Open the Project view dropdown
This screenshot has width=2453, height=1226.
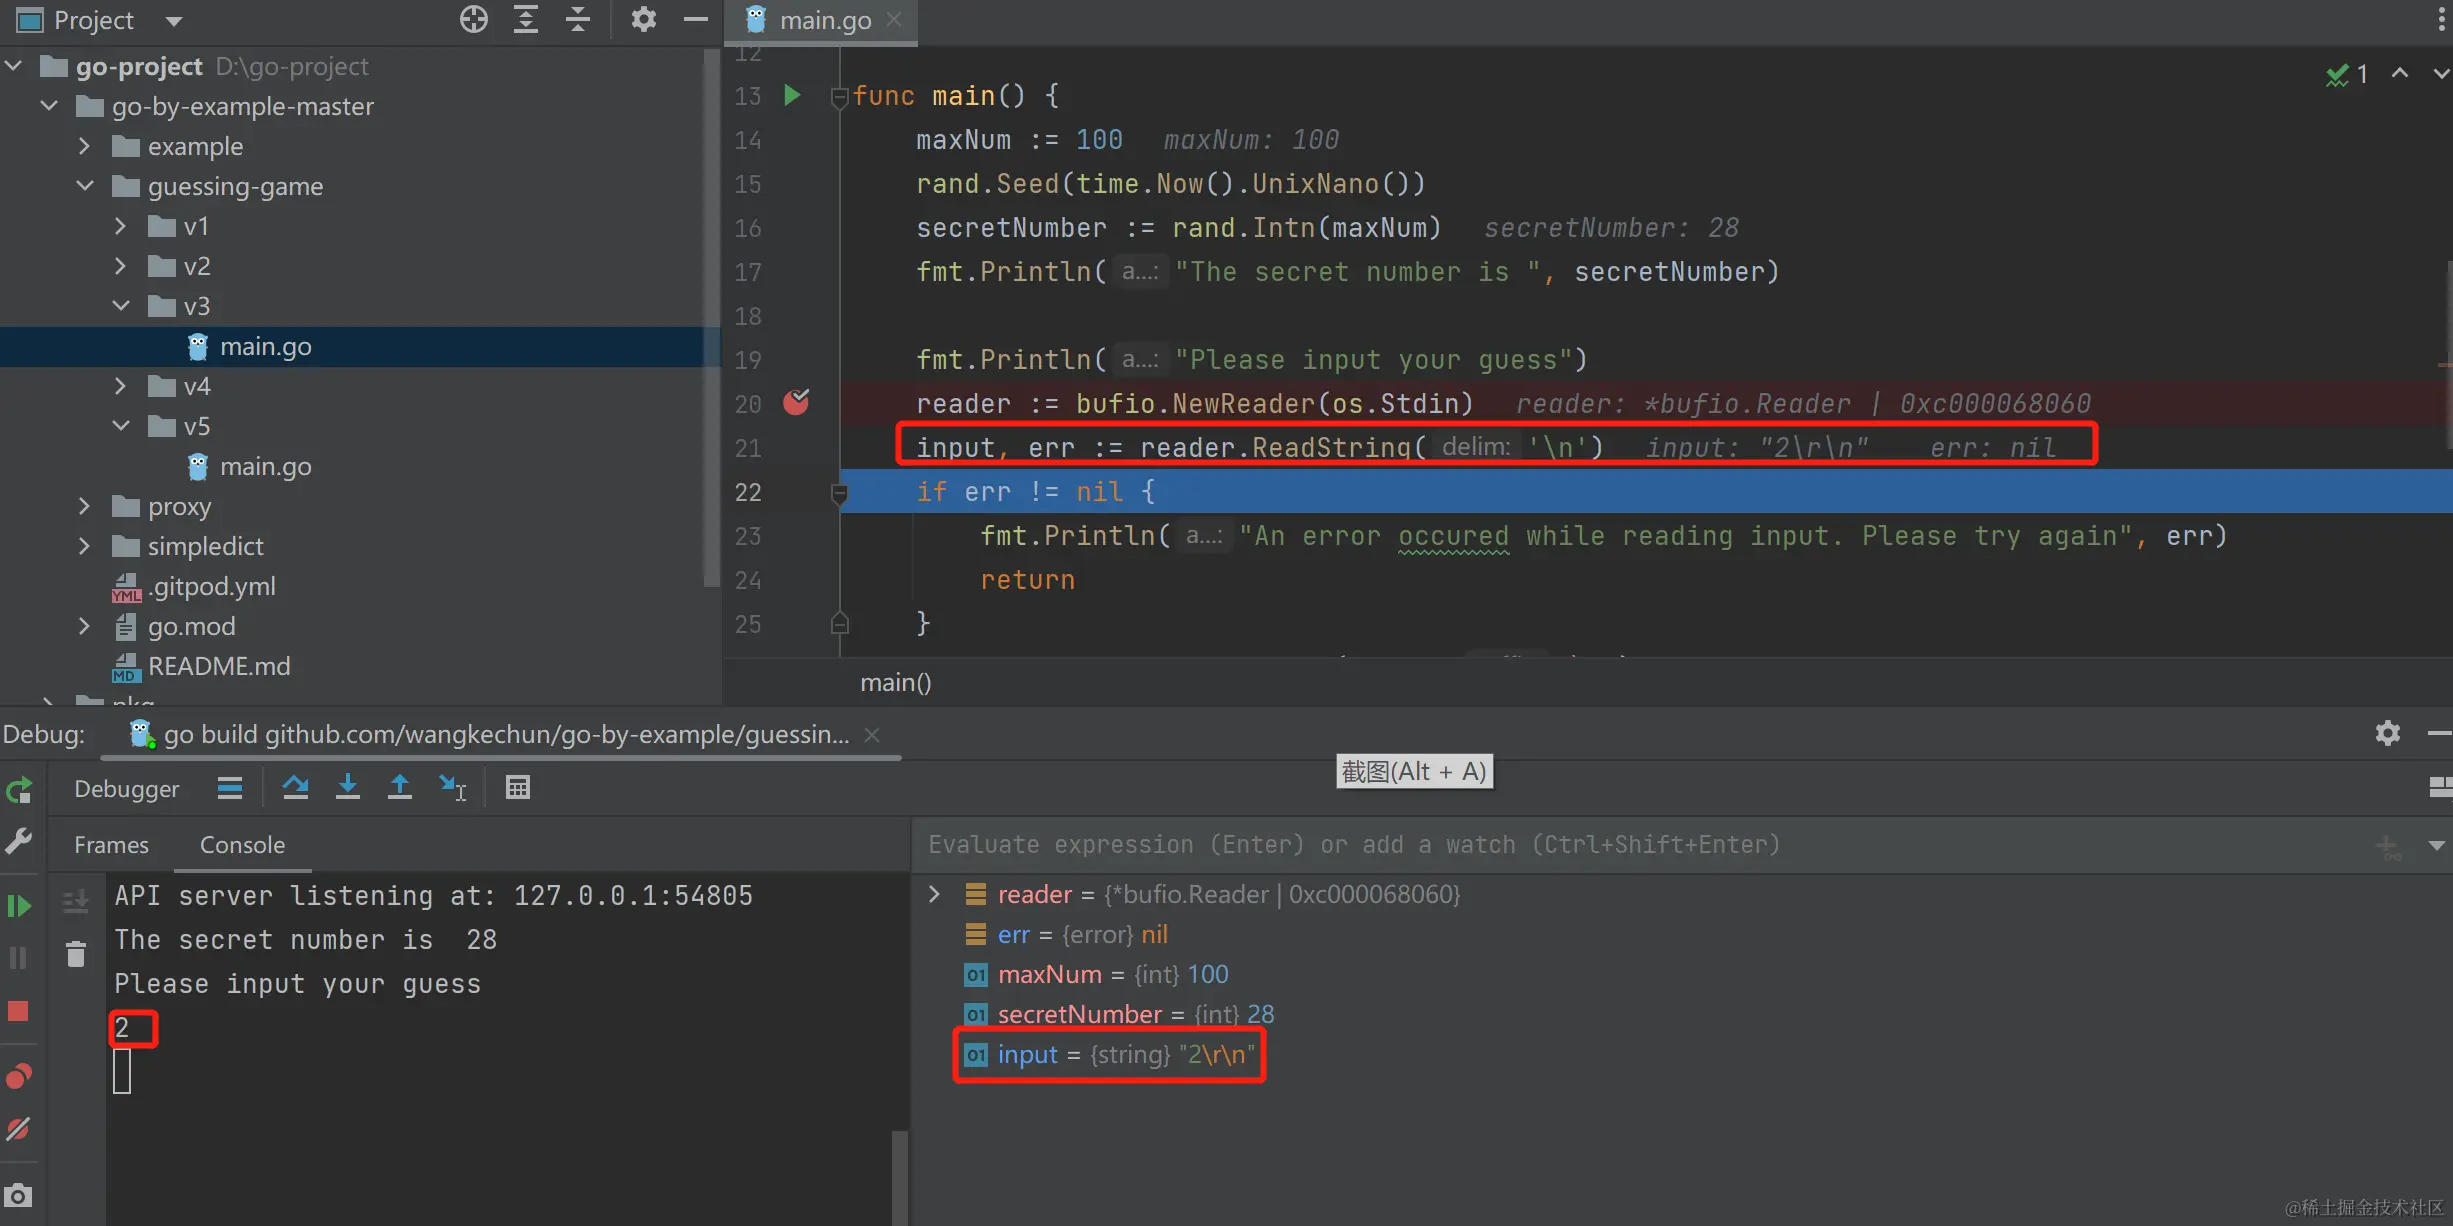174,21
